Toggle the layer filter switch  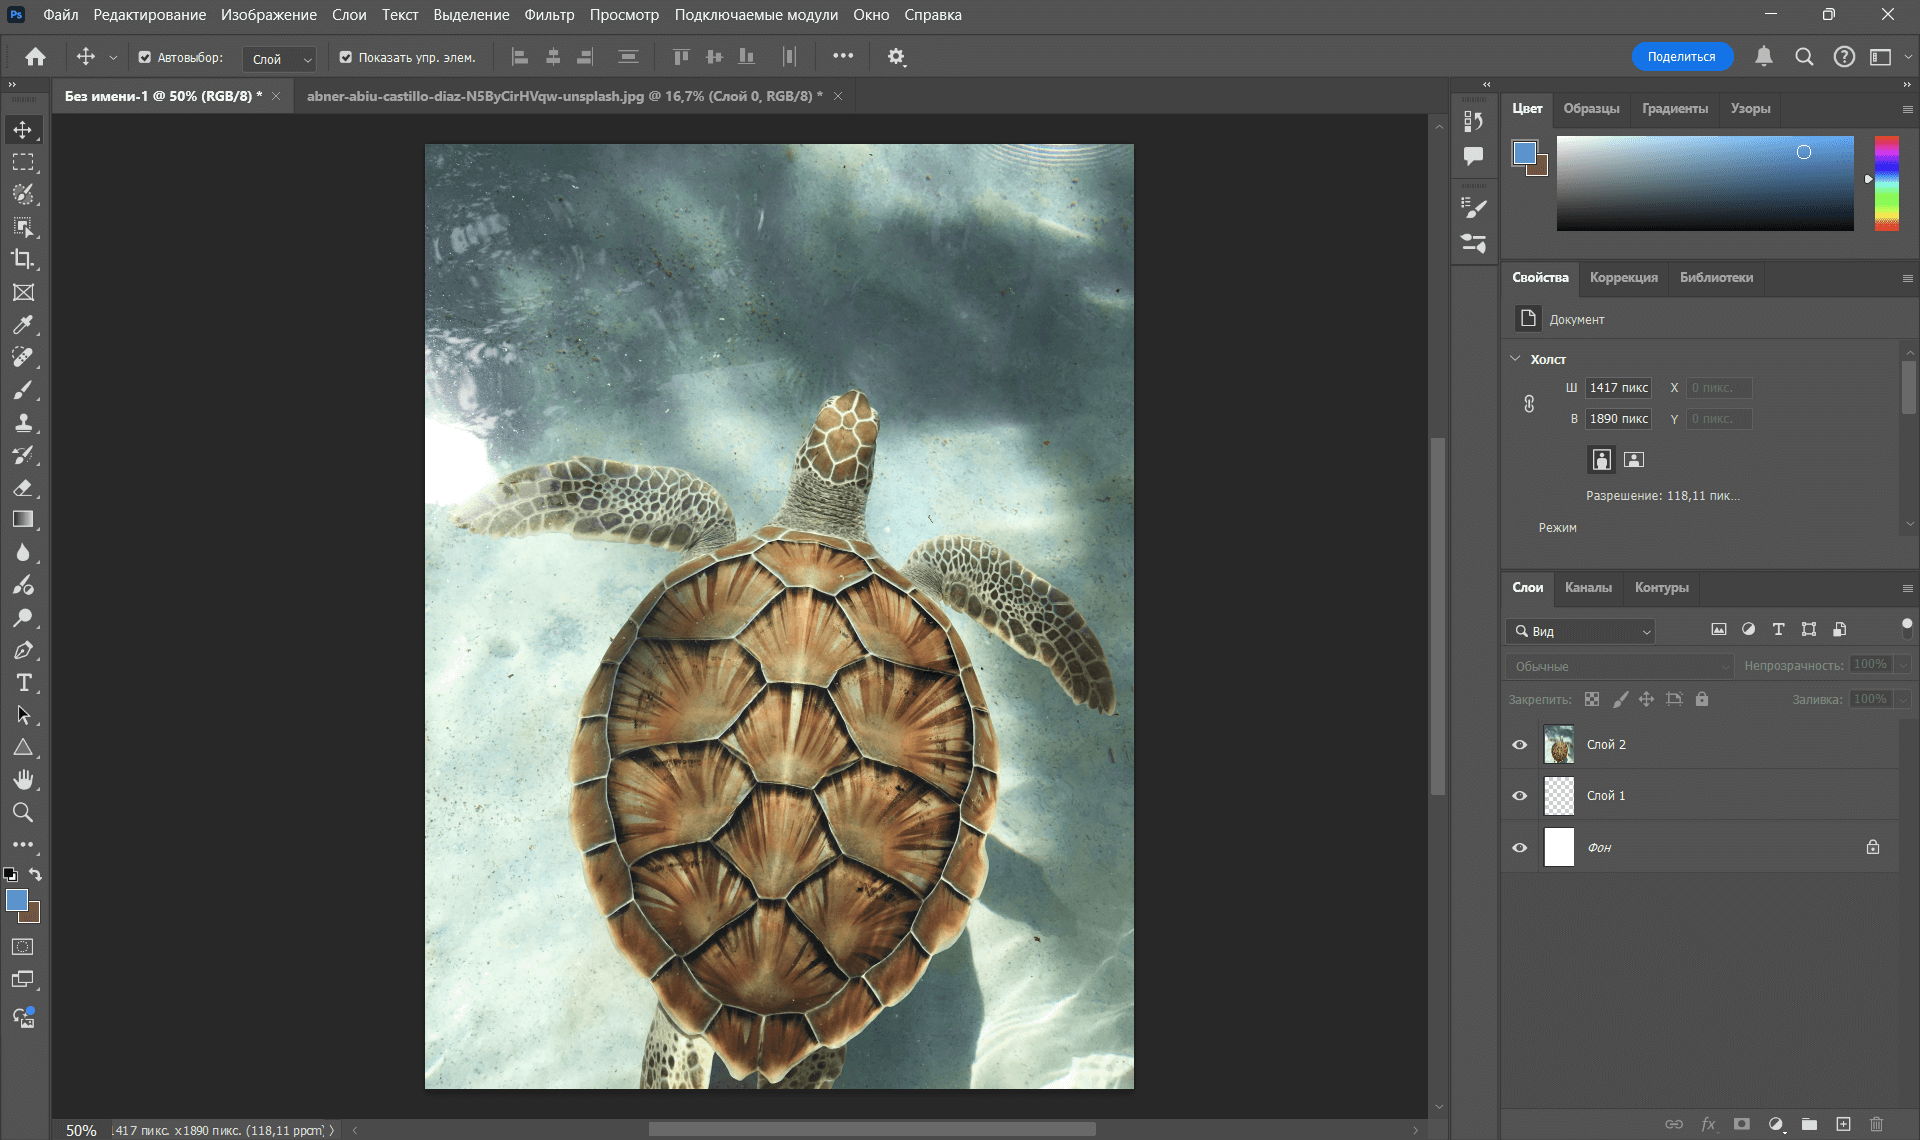(x=1906, y=628)
